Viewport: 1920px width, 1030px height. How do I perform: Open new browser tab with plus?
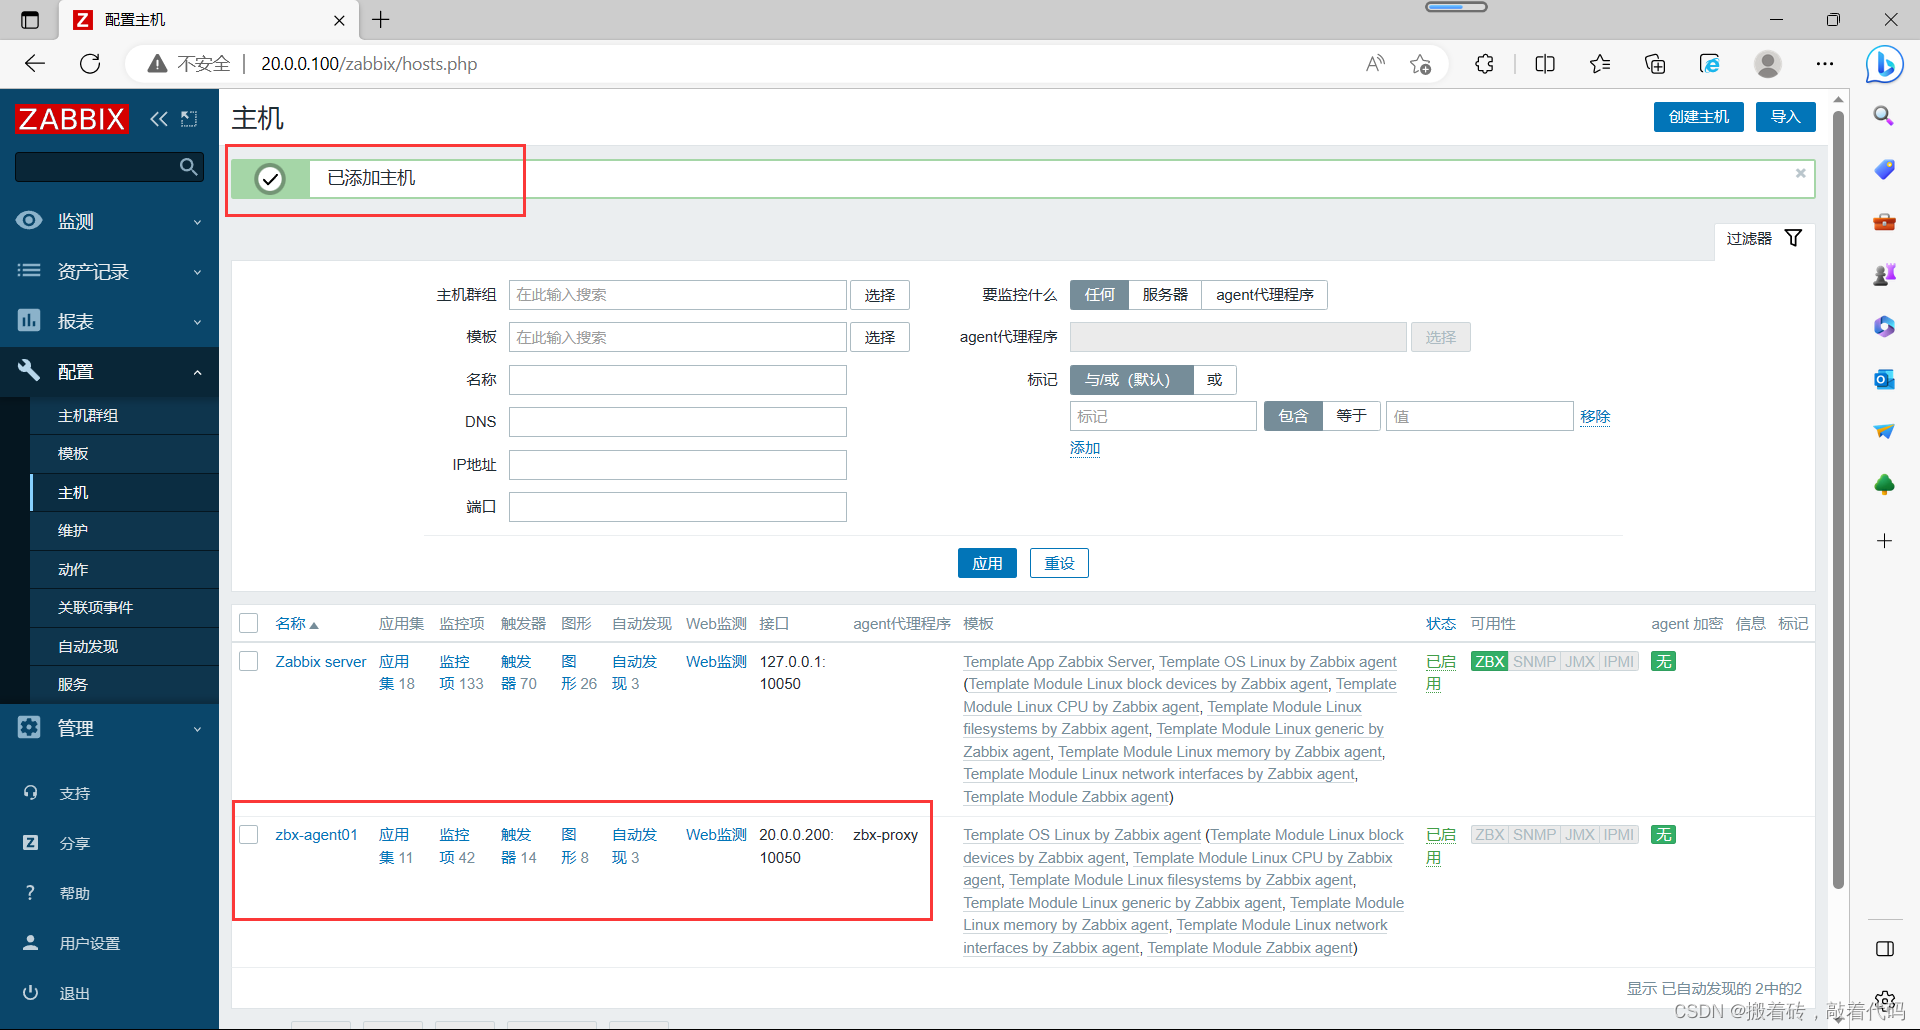pyautogui.click(x=381, y=20)
